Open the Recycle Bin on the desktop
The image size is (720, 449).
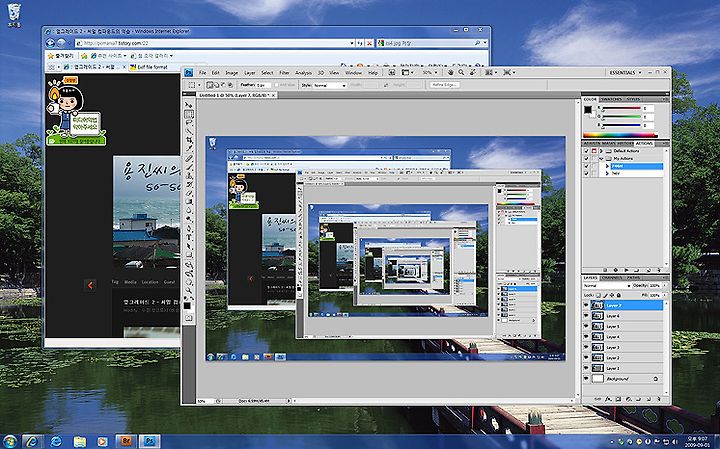[x=14, y=15]
